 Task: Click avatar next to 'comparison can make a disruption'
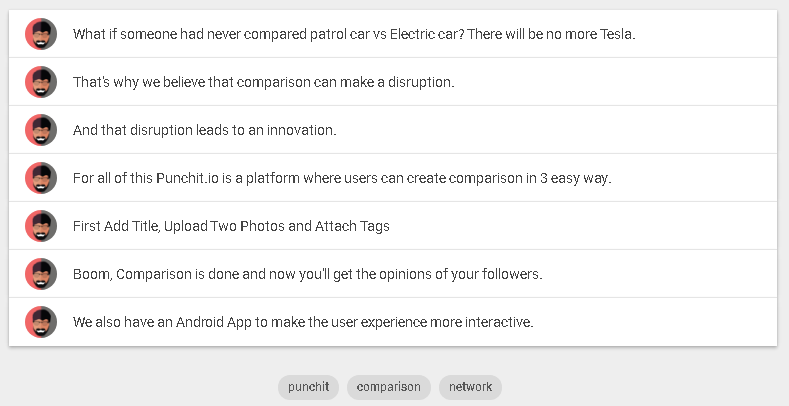point(41,82)
